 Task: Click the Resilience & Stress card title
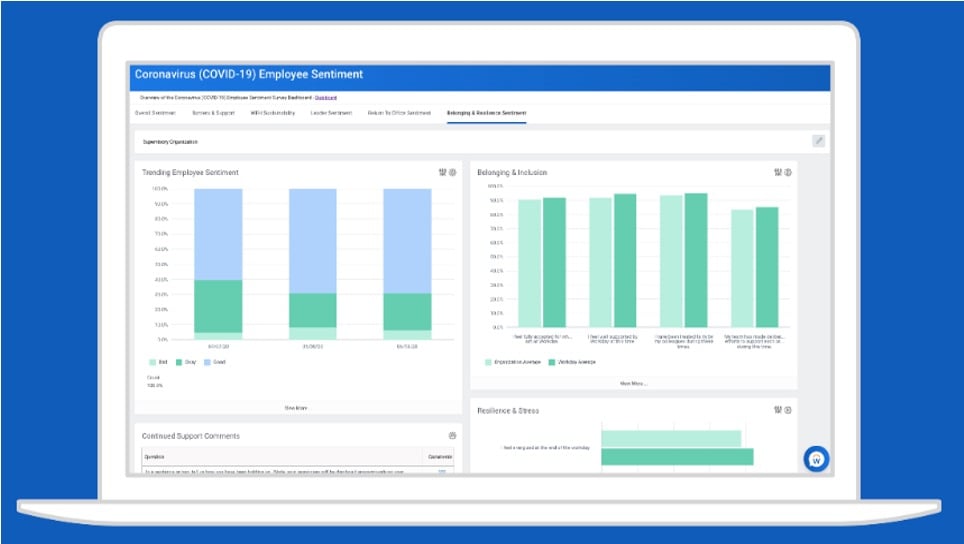[x=508, y=411]
